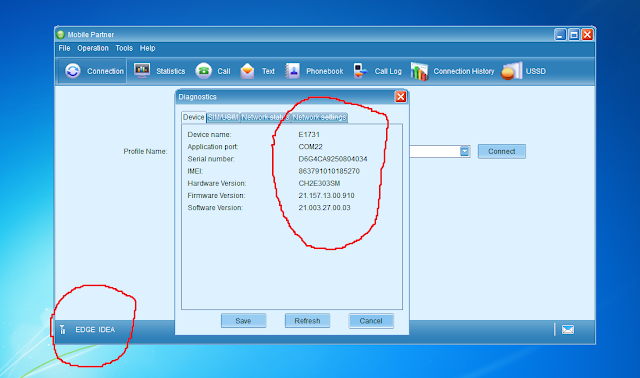Switch to the Network settings tab
The image size is (640, 378).
pos(319,118)
